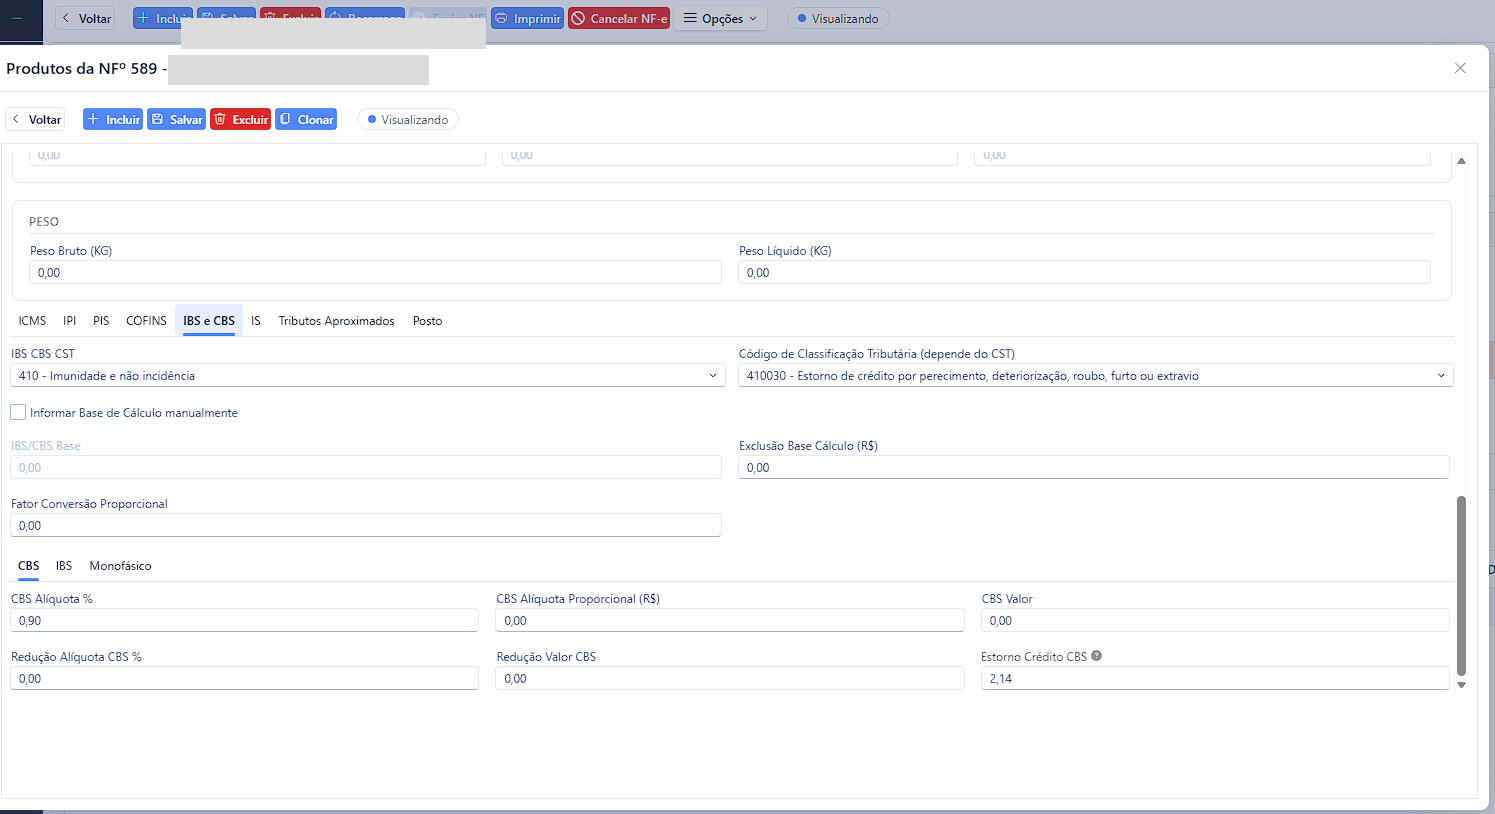Viewport: 1495px width, 814px height.
Task: Save the product with the Salvar button
Action: point(177,119)
